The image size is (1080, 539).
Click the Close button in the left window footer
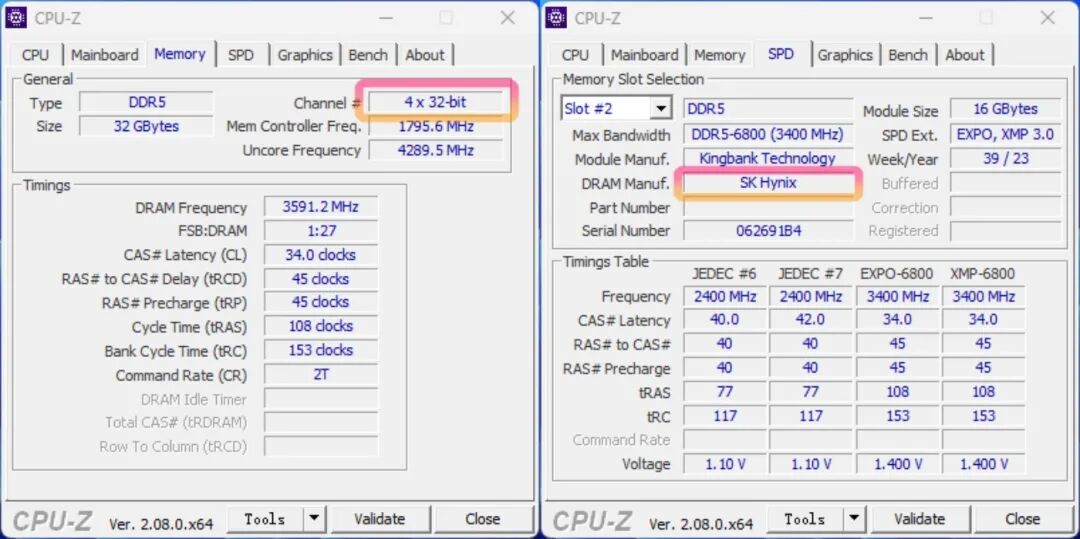tap(483, 519)
